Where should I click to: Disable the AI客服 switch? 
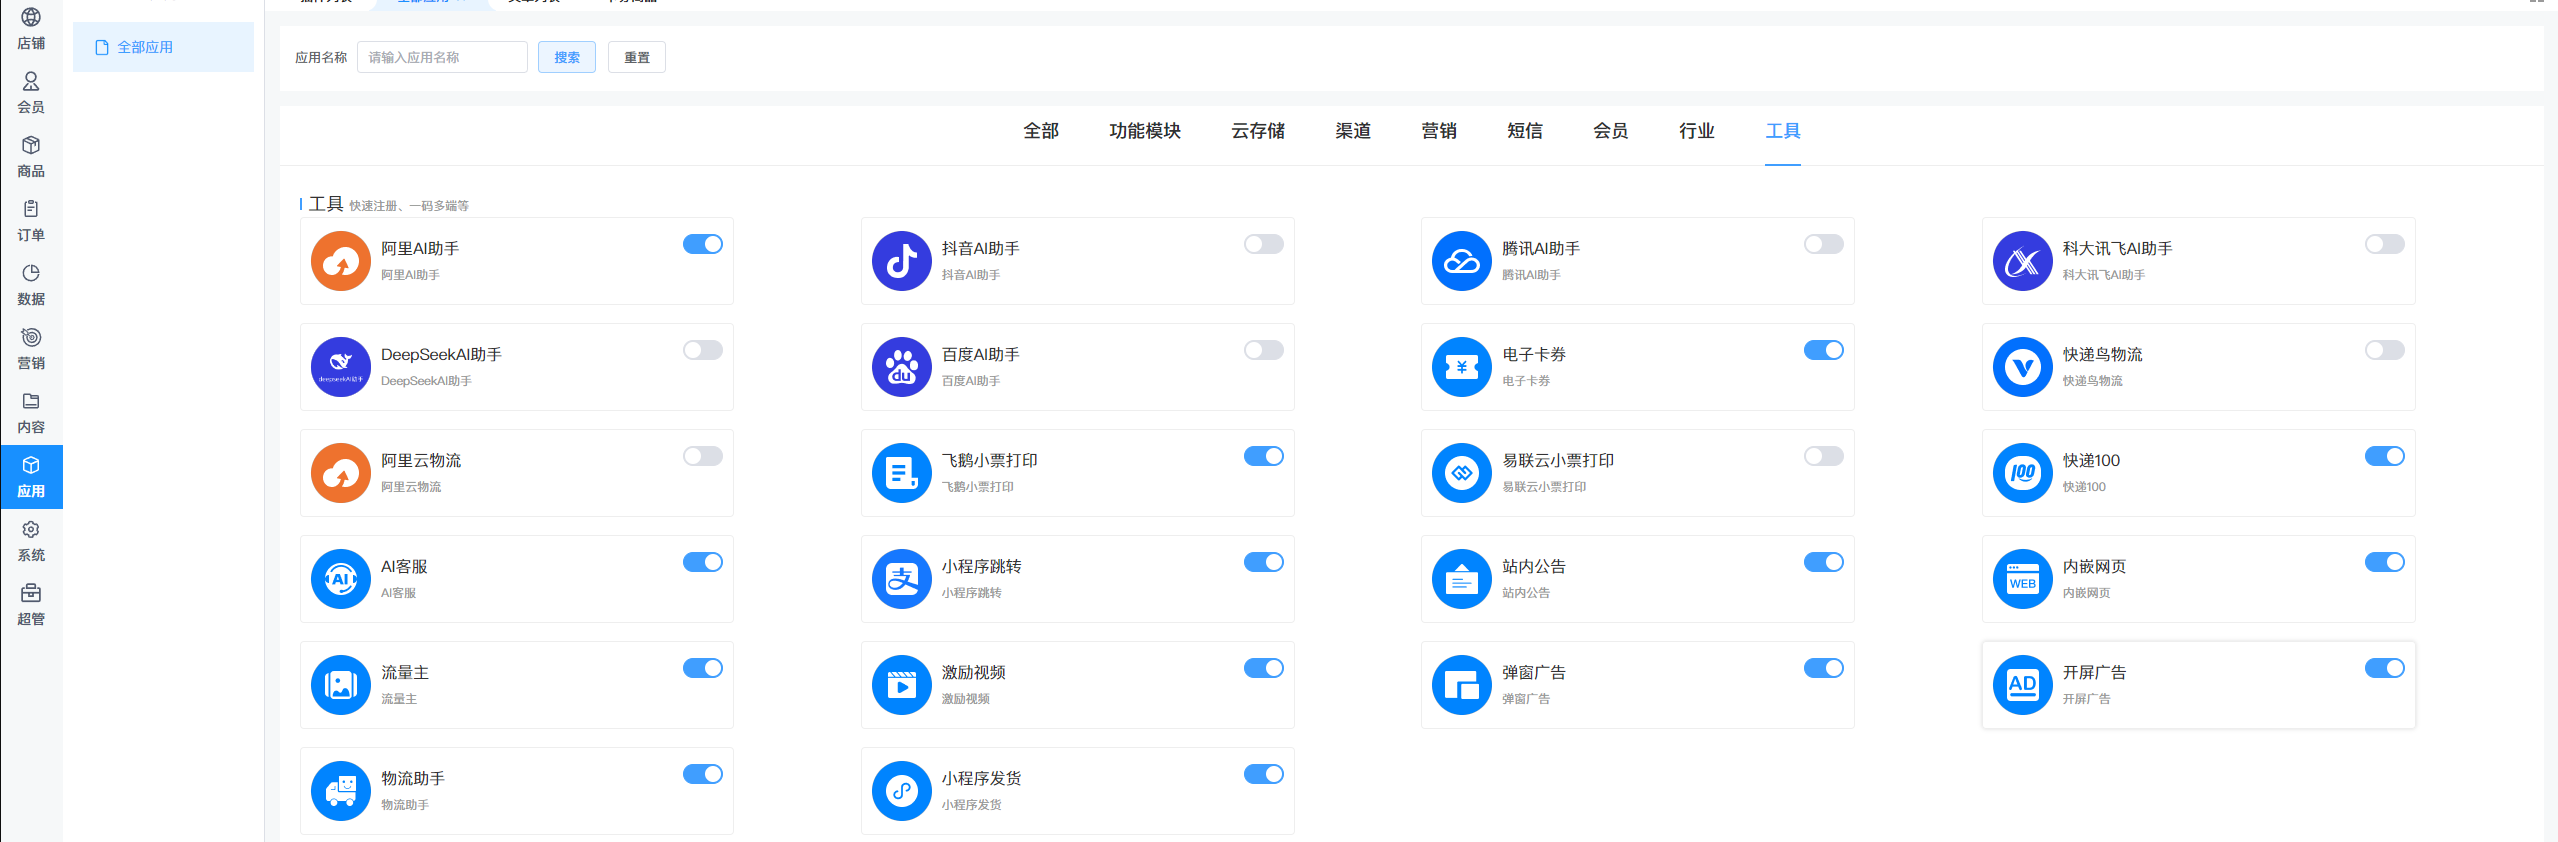click(703, 562)
